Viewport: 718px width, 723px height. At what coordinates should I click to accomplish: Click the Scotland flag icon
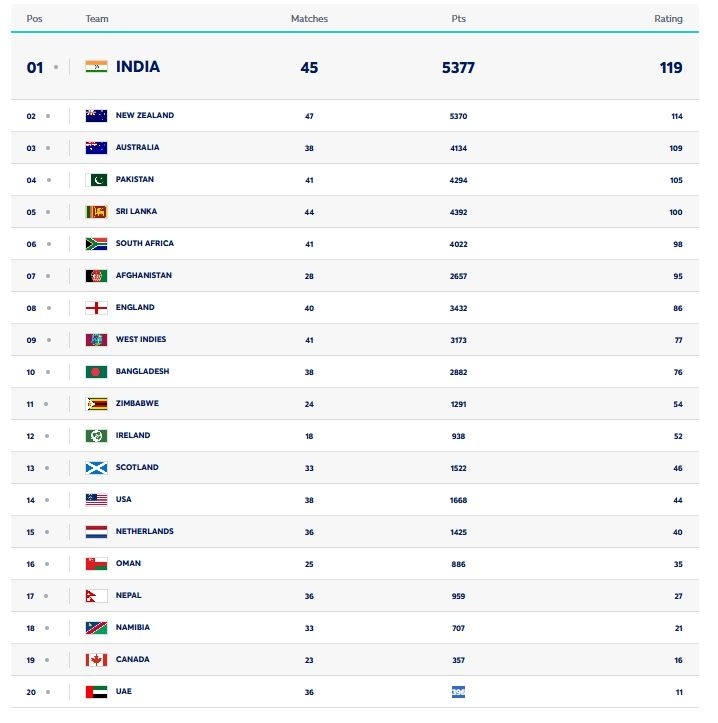(x=96, y=468)
